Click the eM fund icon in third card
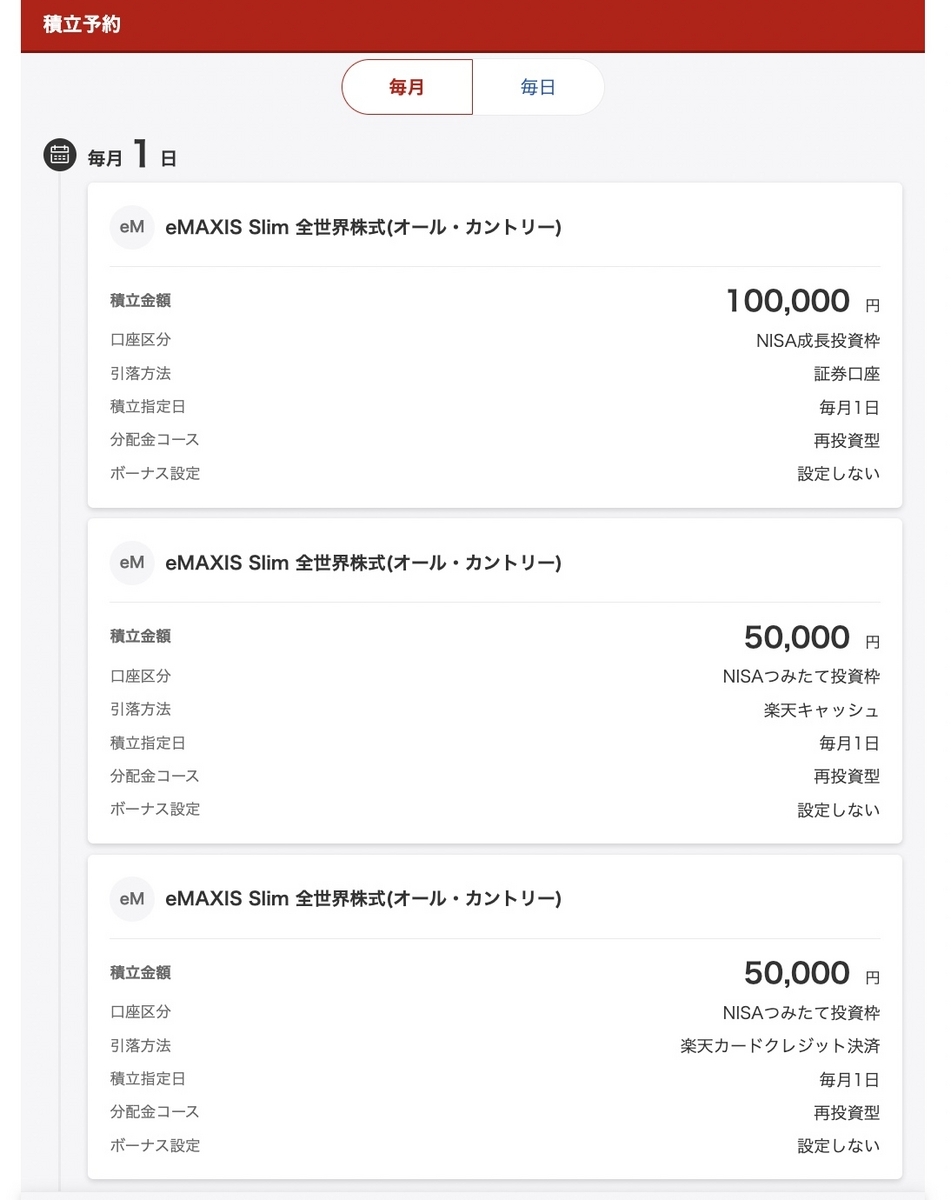Viewport: 951px width, 1200px height. coord(132,899)
